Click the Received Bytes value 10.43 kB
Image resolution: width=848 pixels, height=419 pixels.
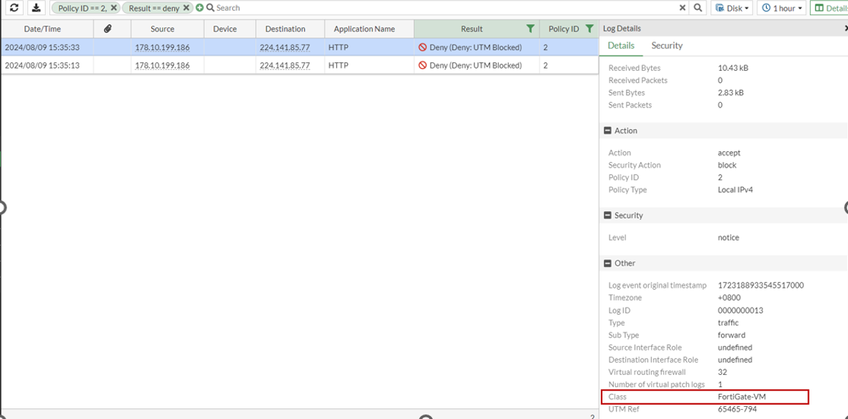pos(733,68)
